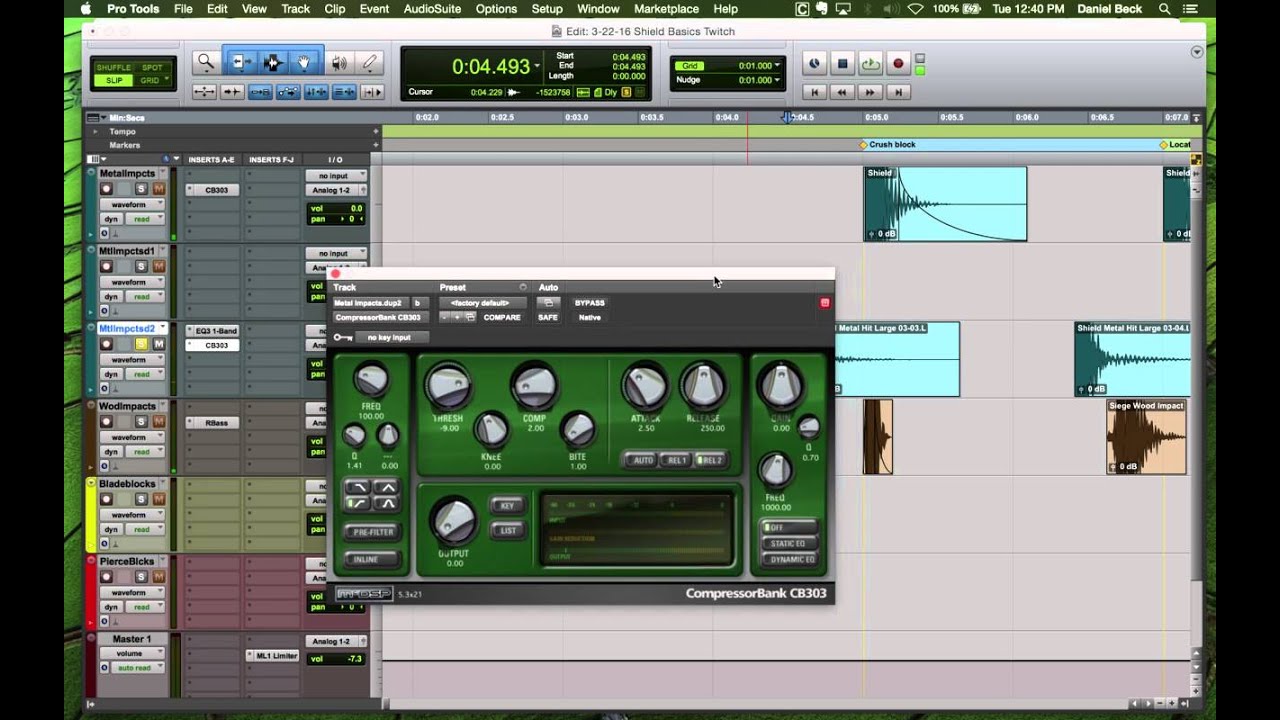Viewport: 1280px width, 720px height.
Task: Click the Tab to Transients icon
Action: (232, 92)
